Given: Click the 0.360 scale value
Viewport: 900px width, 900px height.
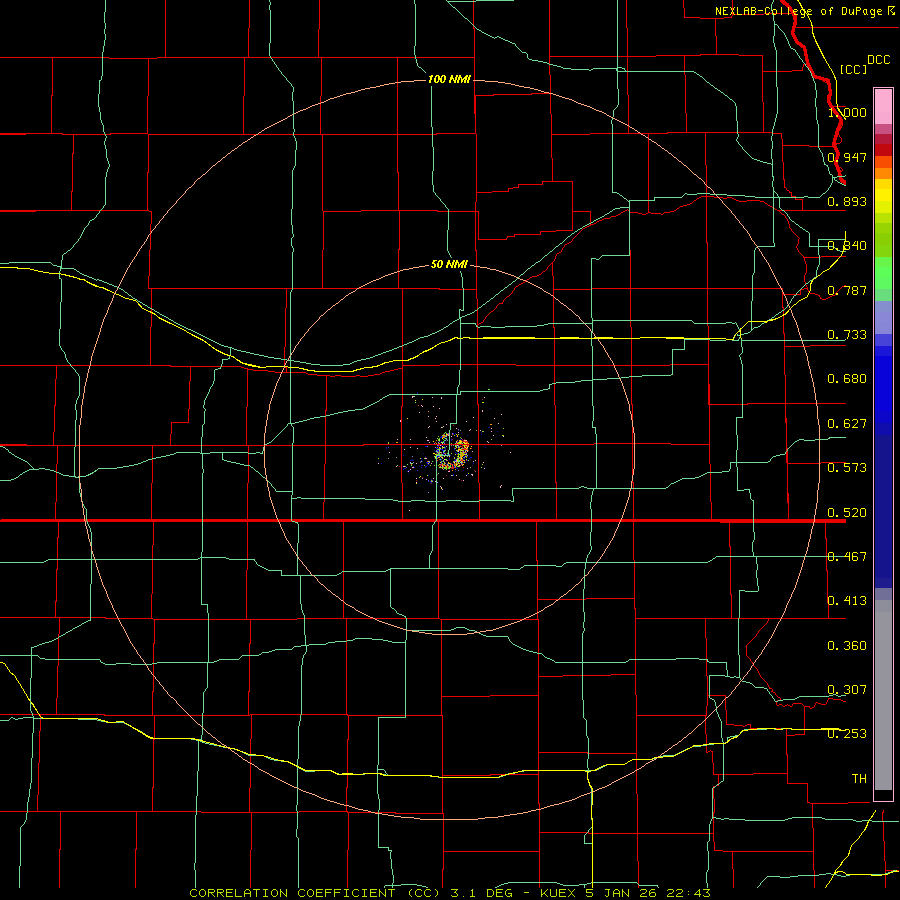Looking at the screenshot, I should (847, 646).
